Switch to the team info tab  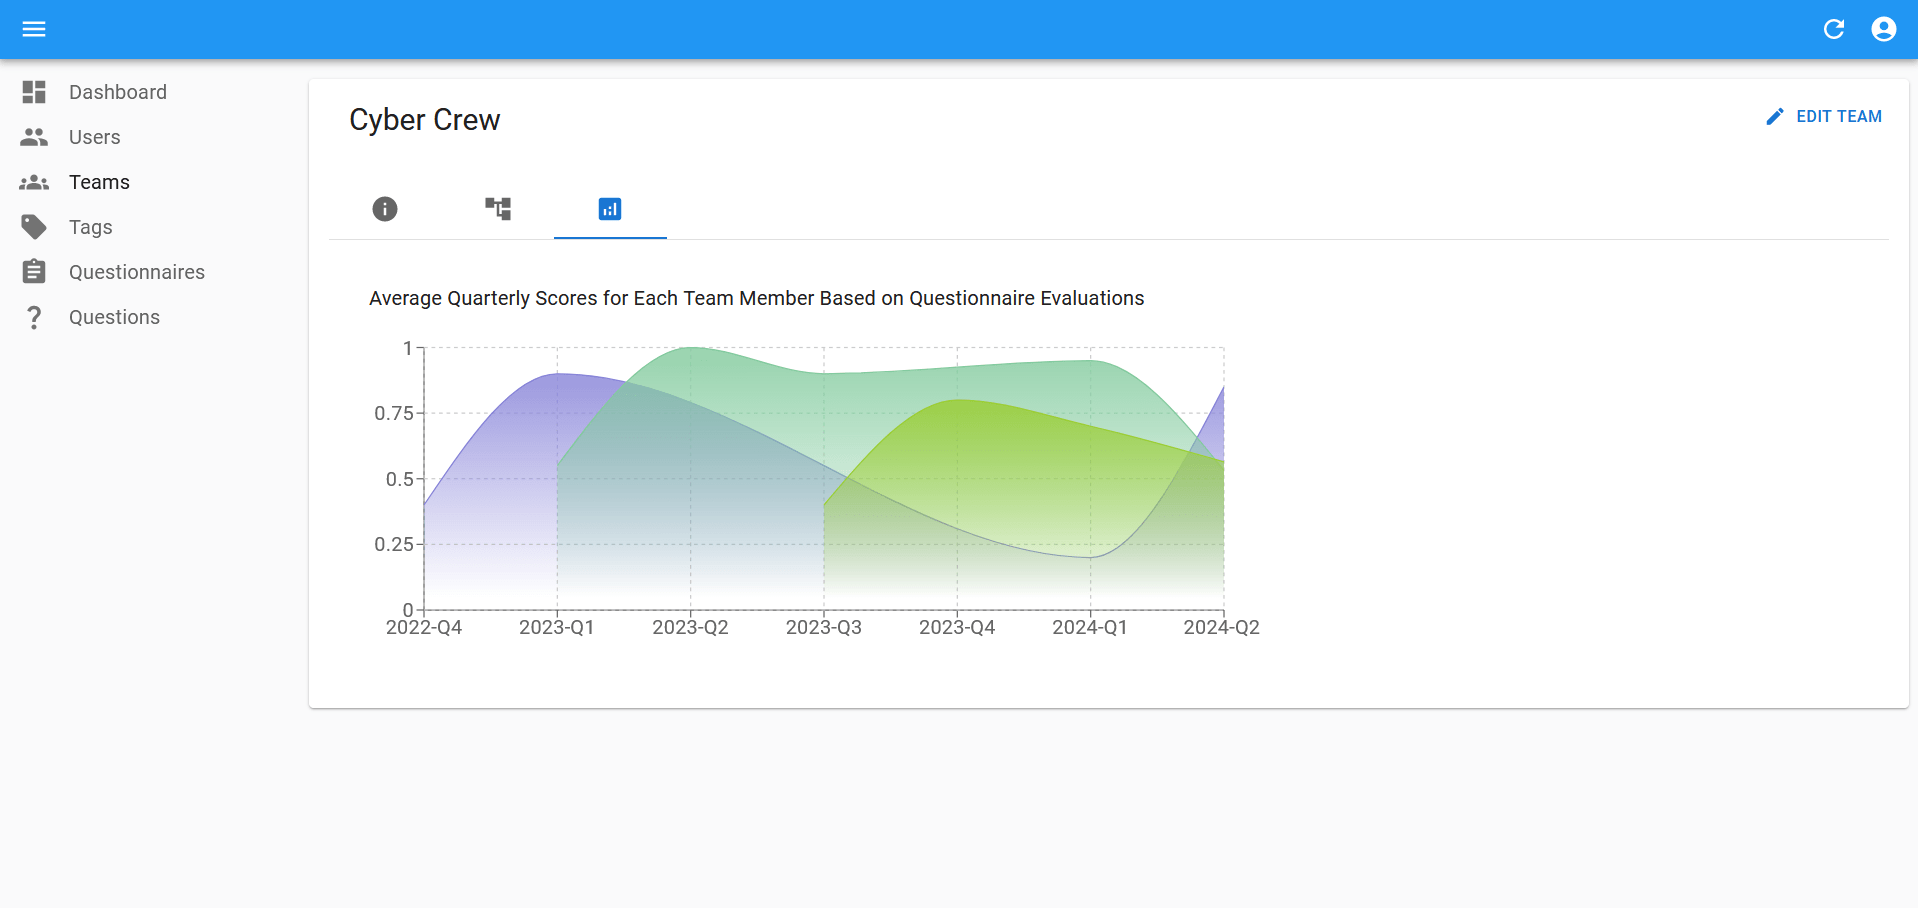click(x=385, y=209)
